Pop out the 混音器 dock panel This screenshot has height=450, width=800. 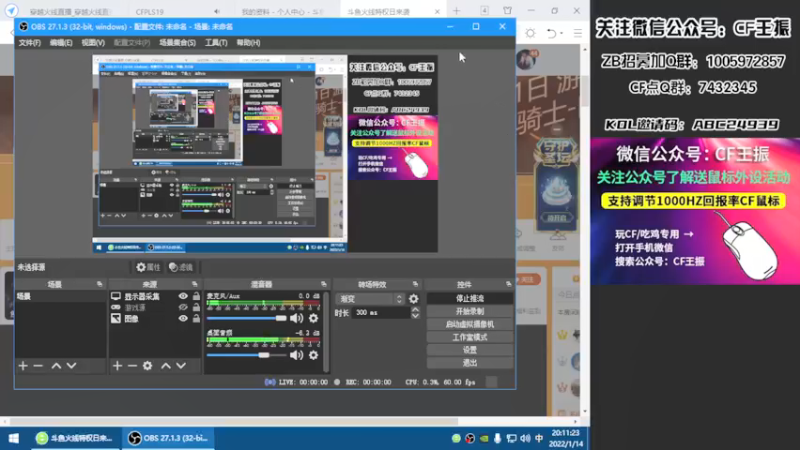click(323, 284)
